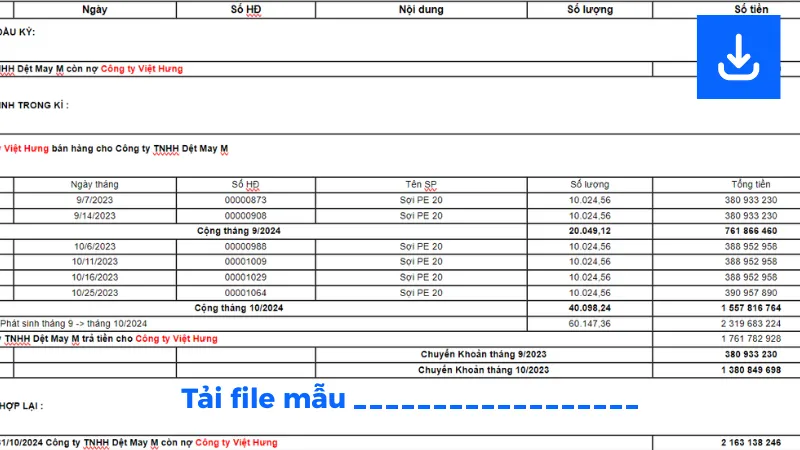Click 'Sợi PE 20' in the 10/11/2023 row

tap(421, 262)
